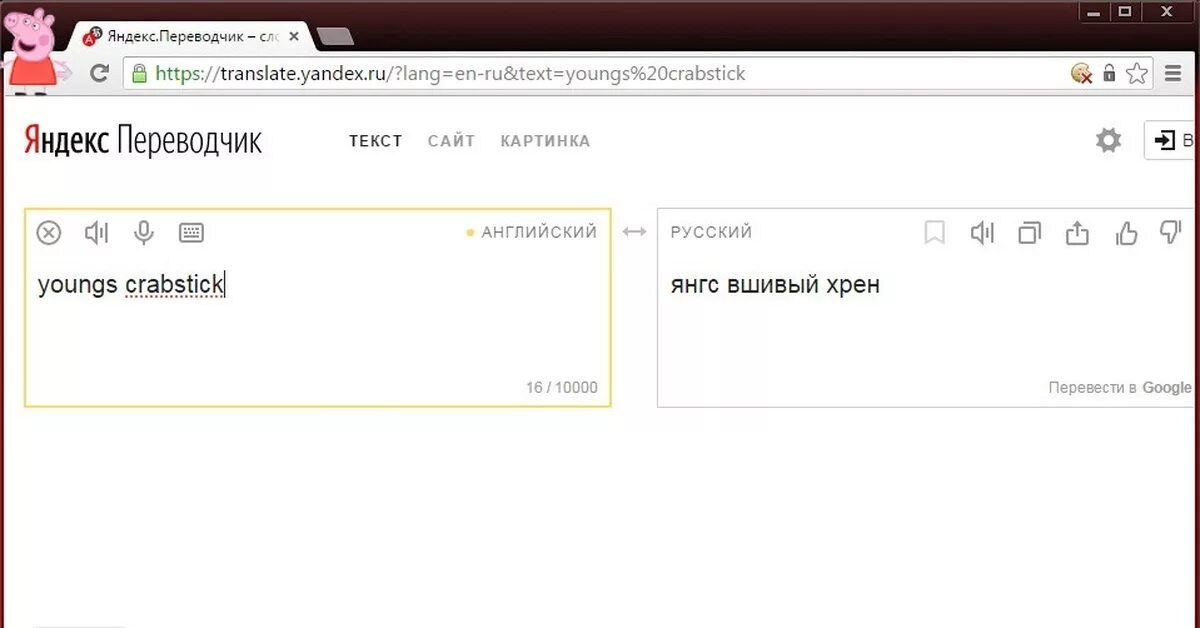The height and width of the screenshot is (628, 1200).
Task: Rate the translation thumbs up
Action: (x=1126, y=233)
